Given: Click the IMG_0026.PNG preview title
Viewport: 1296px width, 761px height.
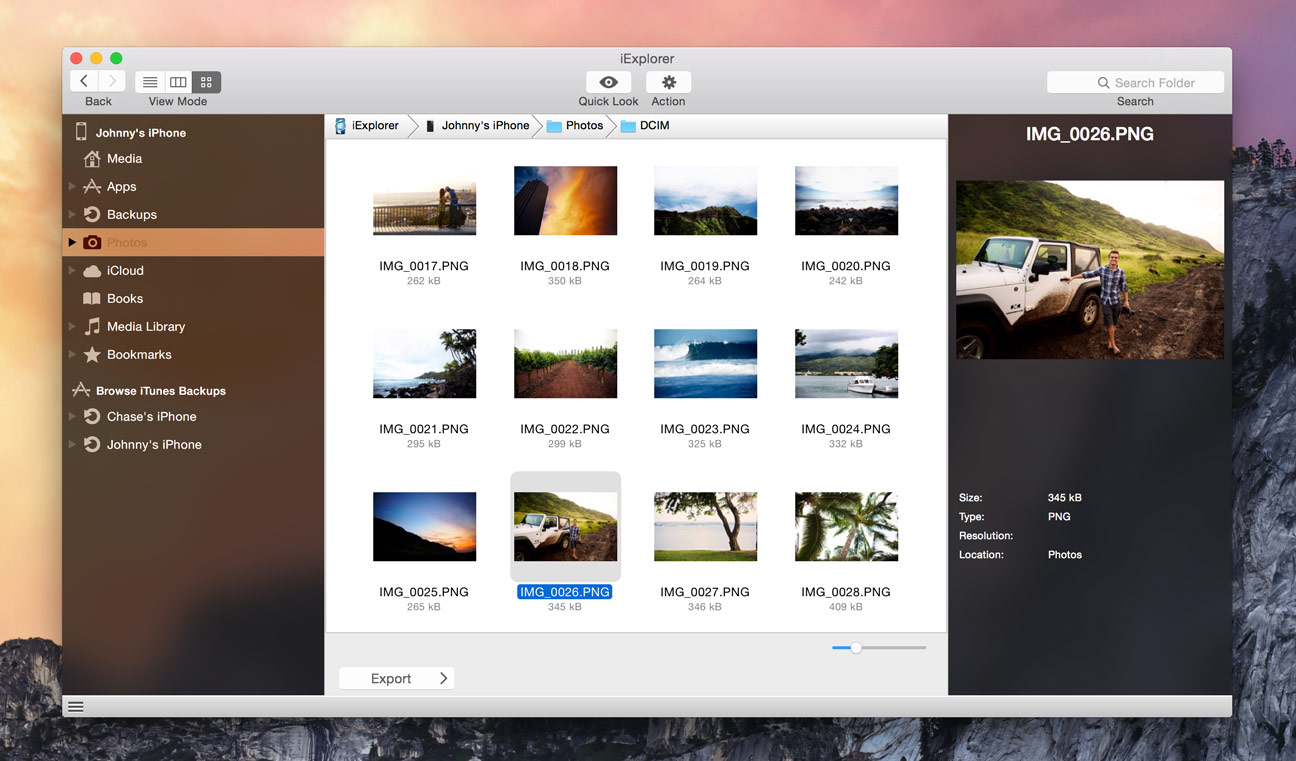Looking at the screenshot, I should tap(1090, 134).
